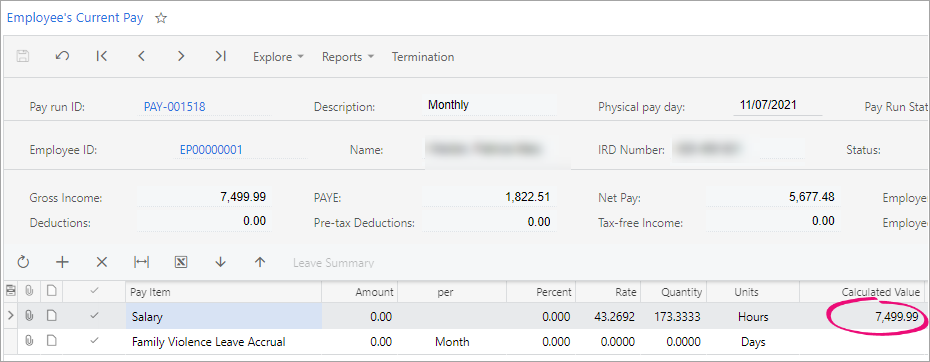Click the header checkmark column

click(x=94, y=291)
